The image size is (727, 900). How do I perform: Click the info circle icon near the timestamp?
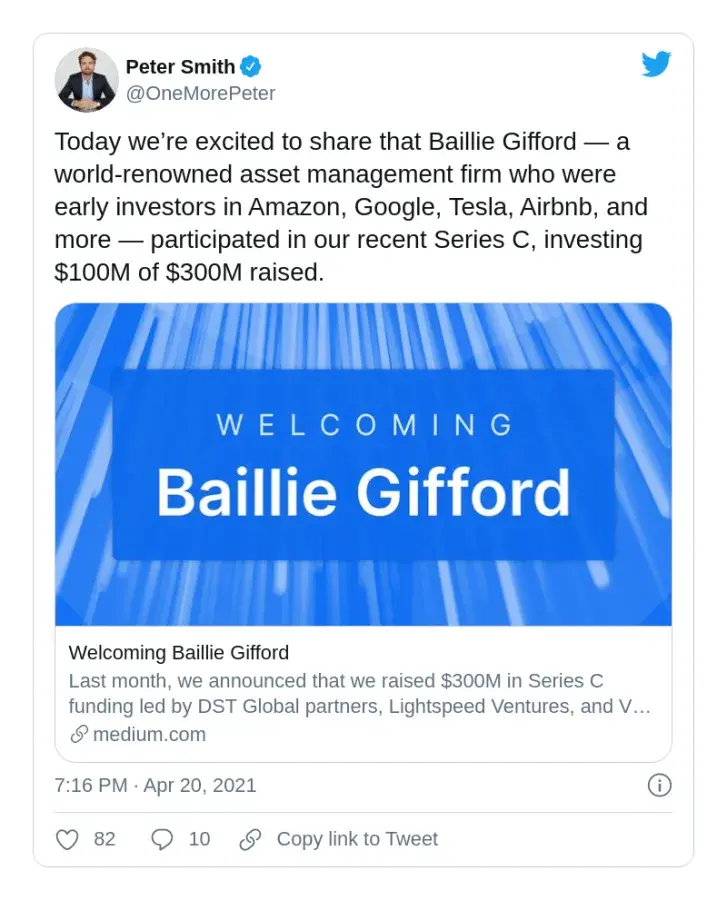coord(660,786)
